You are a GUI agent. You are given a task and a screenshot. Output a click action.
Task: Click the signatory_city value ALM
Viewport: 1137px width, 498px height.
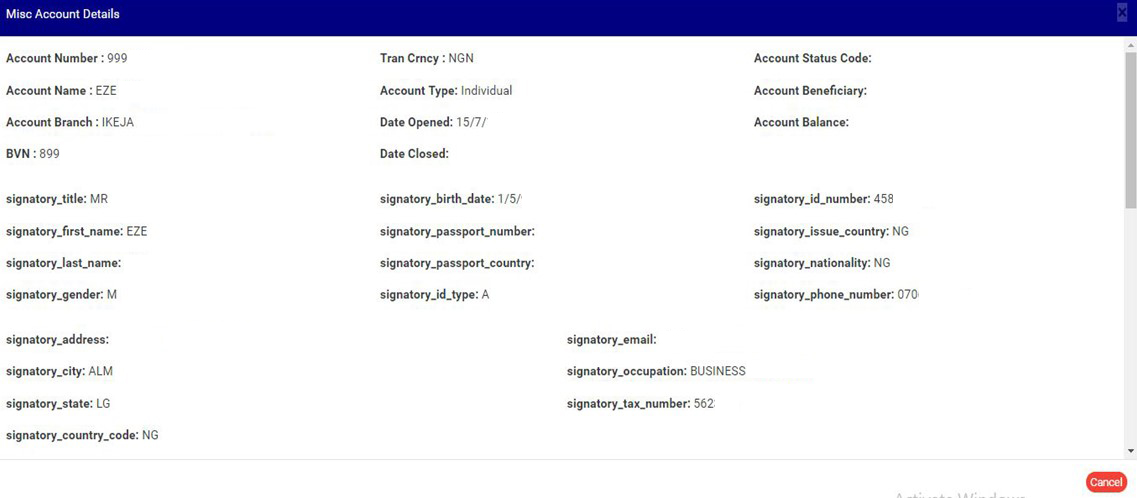[x=100, y=371]
